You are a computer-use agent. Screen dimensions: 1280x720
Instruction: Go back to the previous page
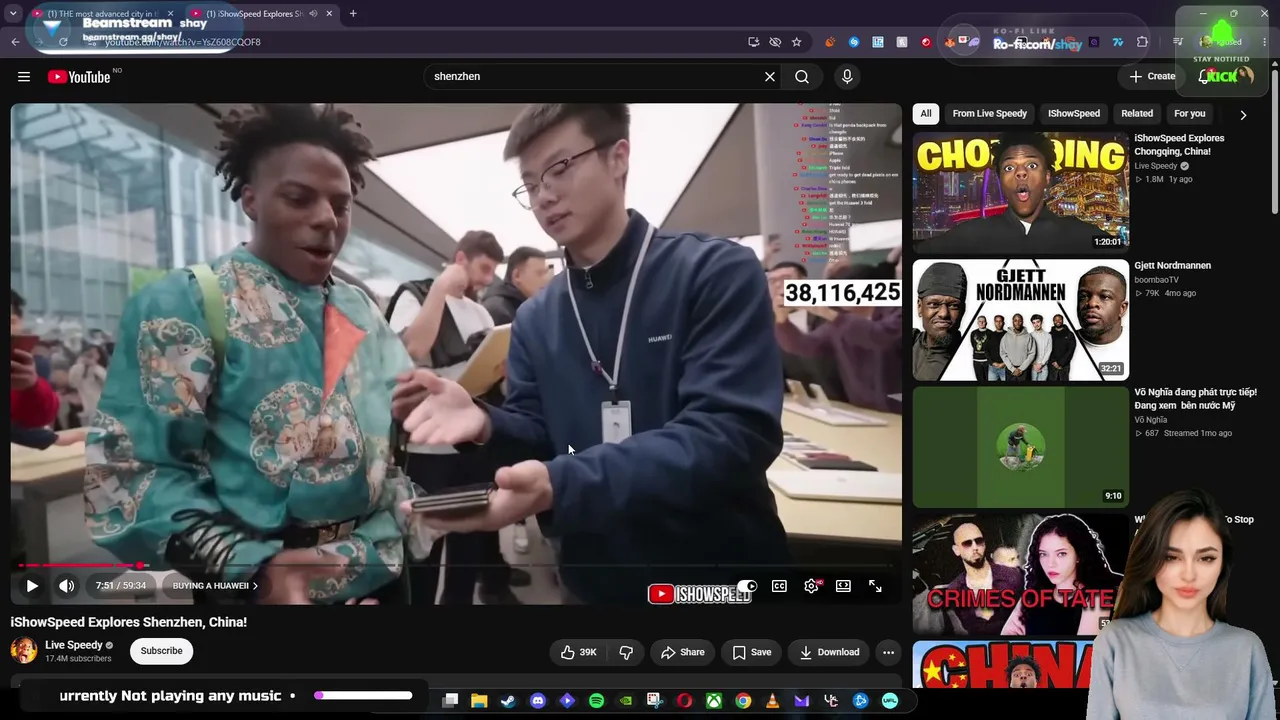click(x=15, y=42)
